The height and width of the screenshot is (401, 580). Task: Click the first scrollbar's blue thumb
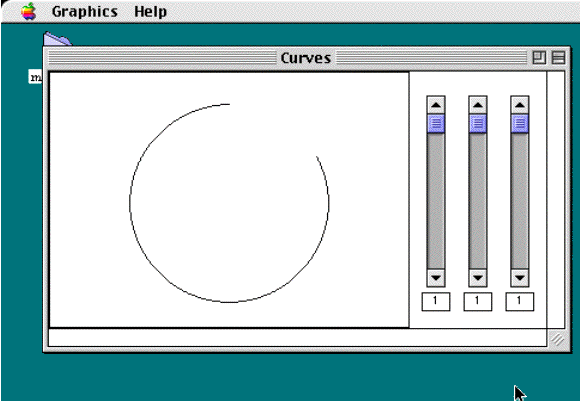coord(436,123)
